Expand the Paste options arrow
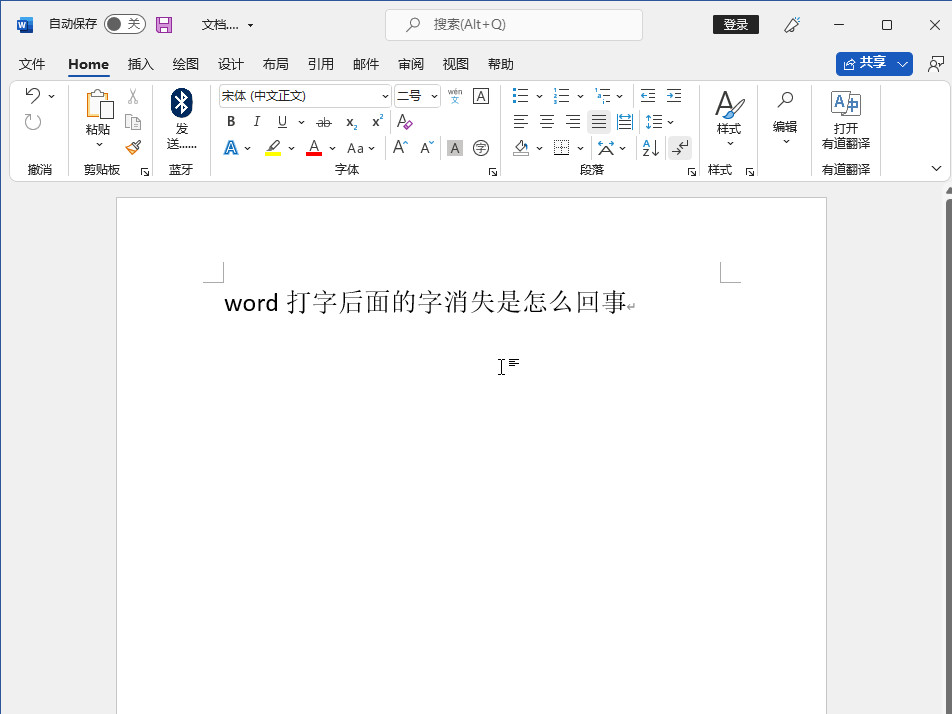 click(100, 144)
